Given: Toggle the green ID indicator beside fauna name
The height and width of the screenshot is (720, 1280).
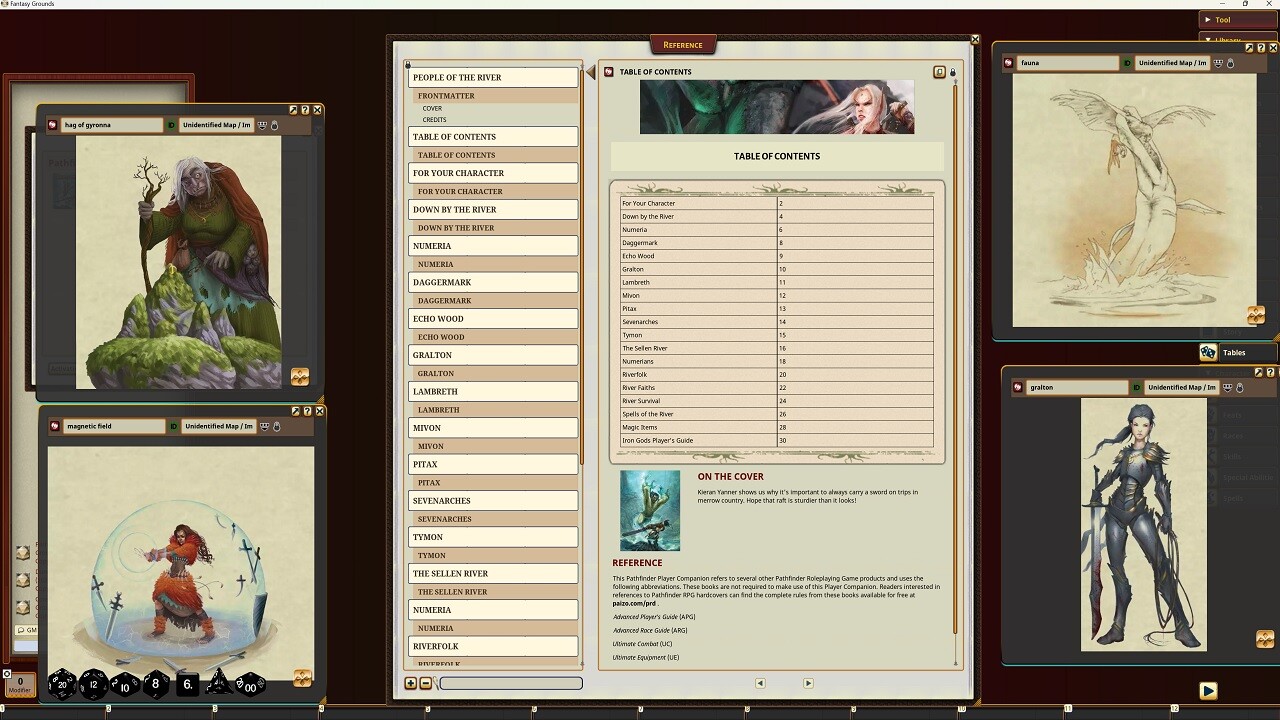Looking at the screenshot, I should click(1127, 62).
